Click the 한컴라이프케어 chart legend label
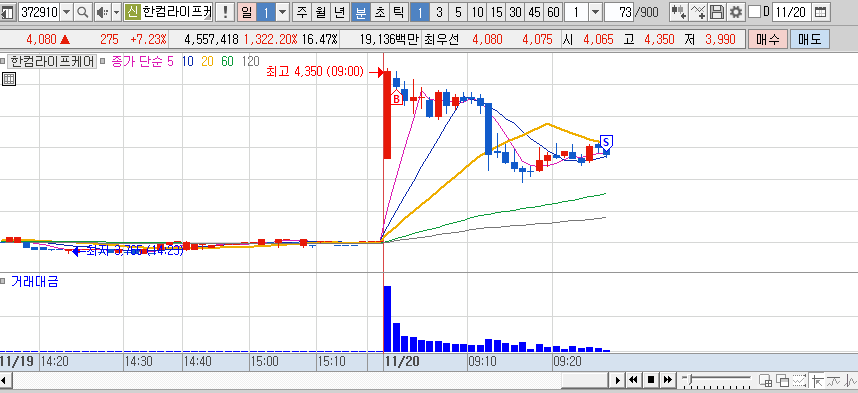 pos(52,61)
